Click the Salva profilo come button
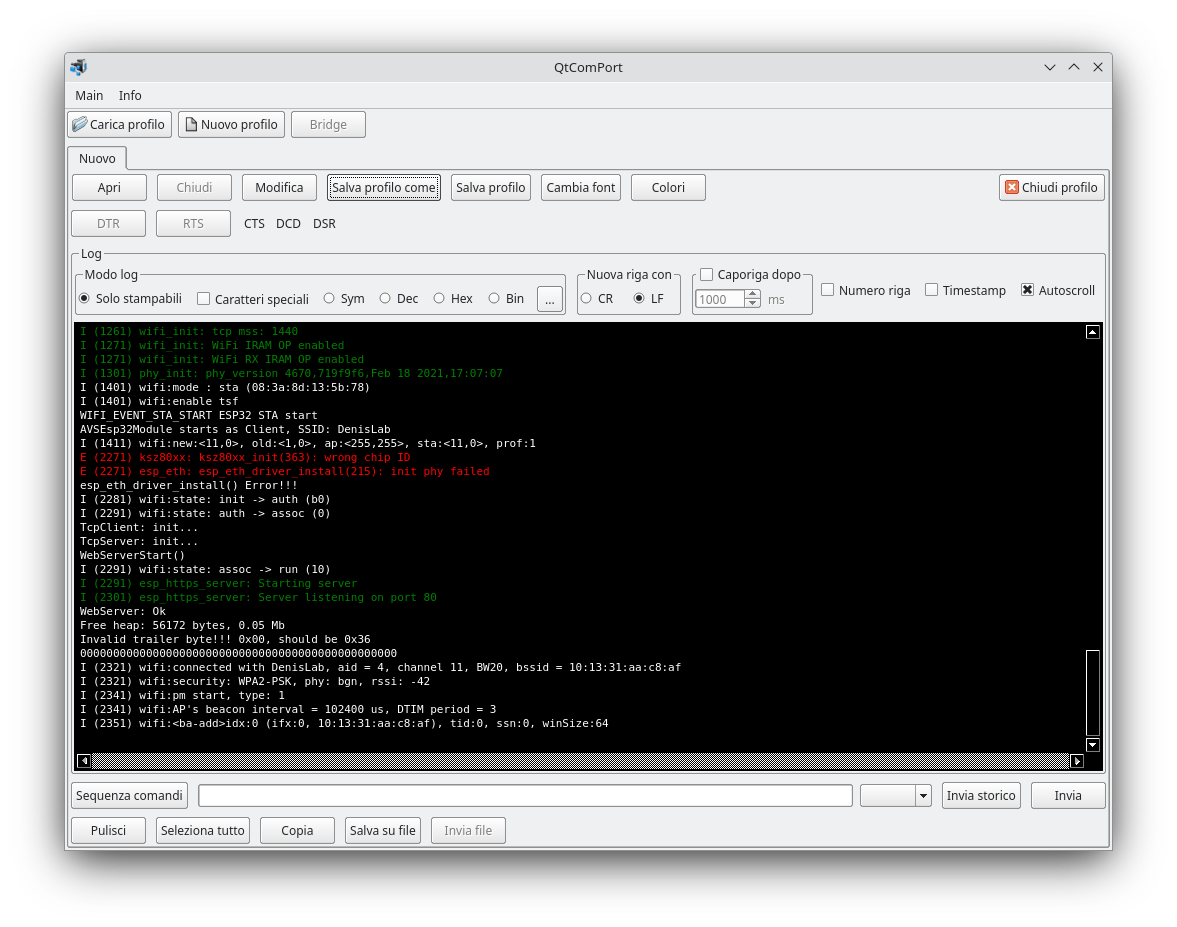Image resolution: width=1177 pixels, height=927 pixels. [383, 187]
